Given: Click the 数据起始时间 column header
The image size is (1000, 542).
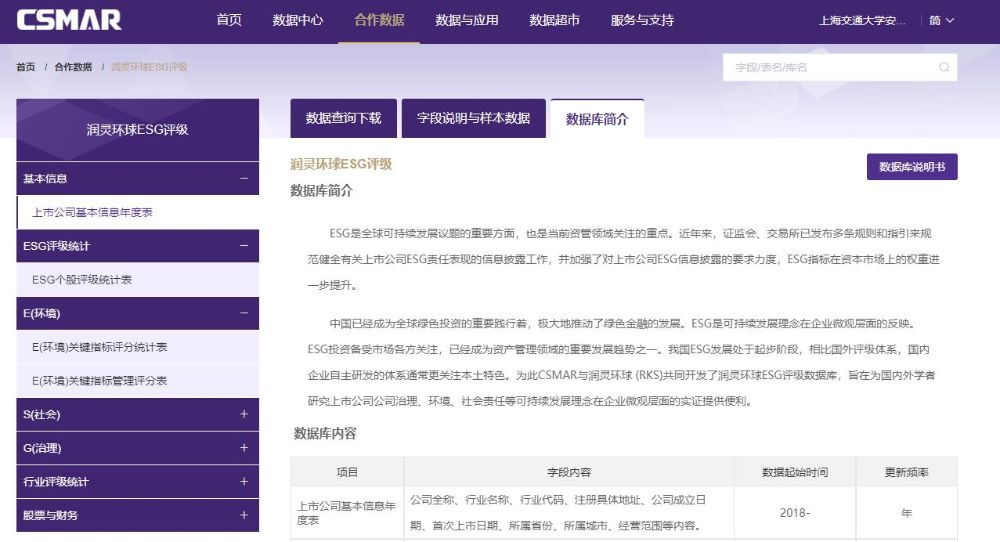Looking at the screenshot, I should (x=795, y=472).
